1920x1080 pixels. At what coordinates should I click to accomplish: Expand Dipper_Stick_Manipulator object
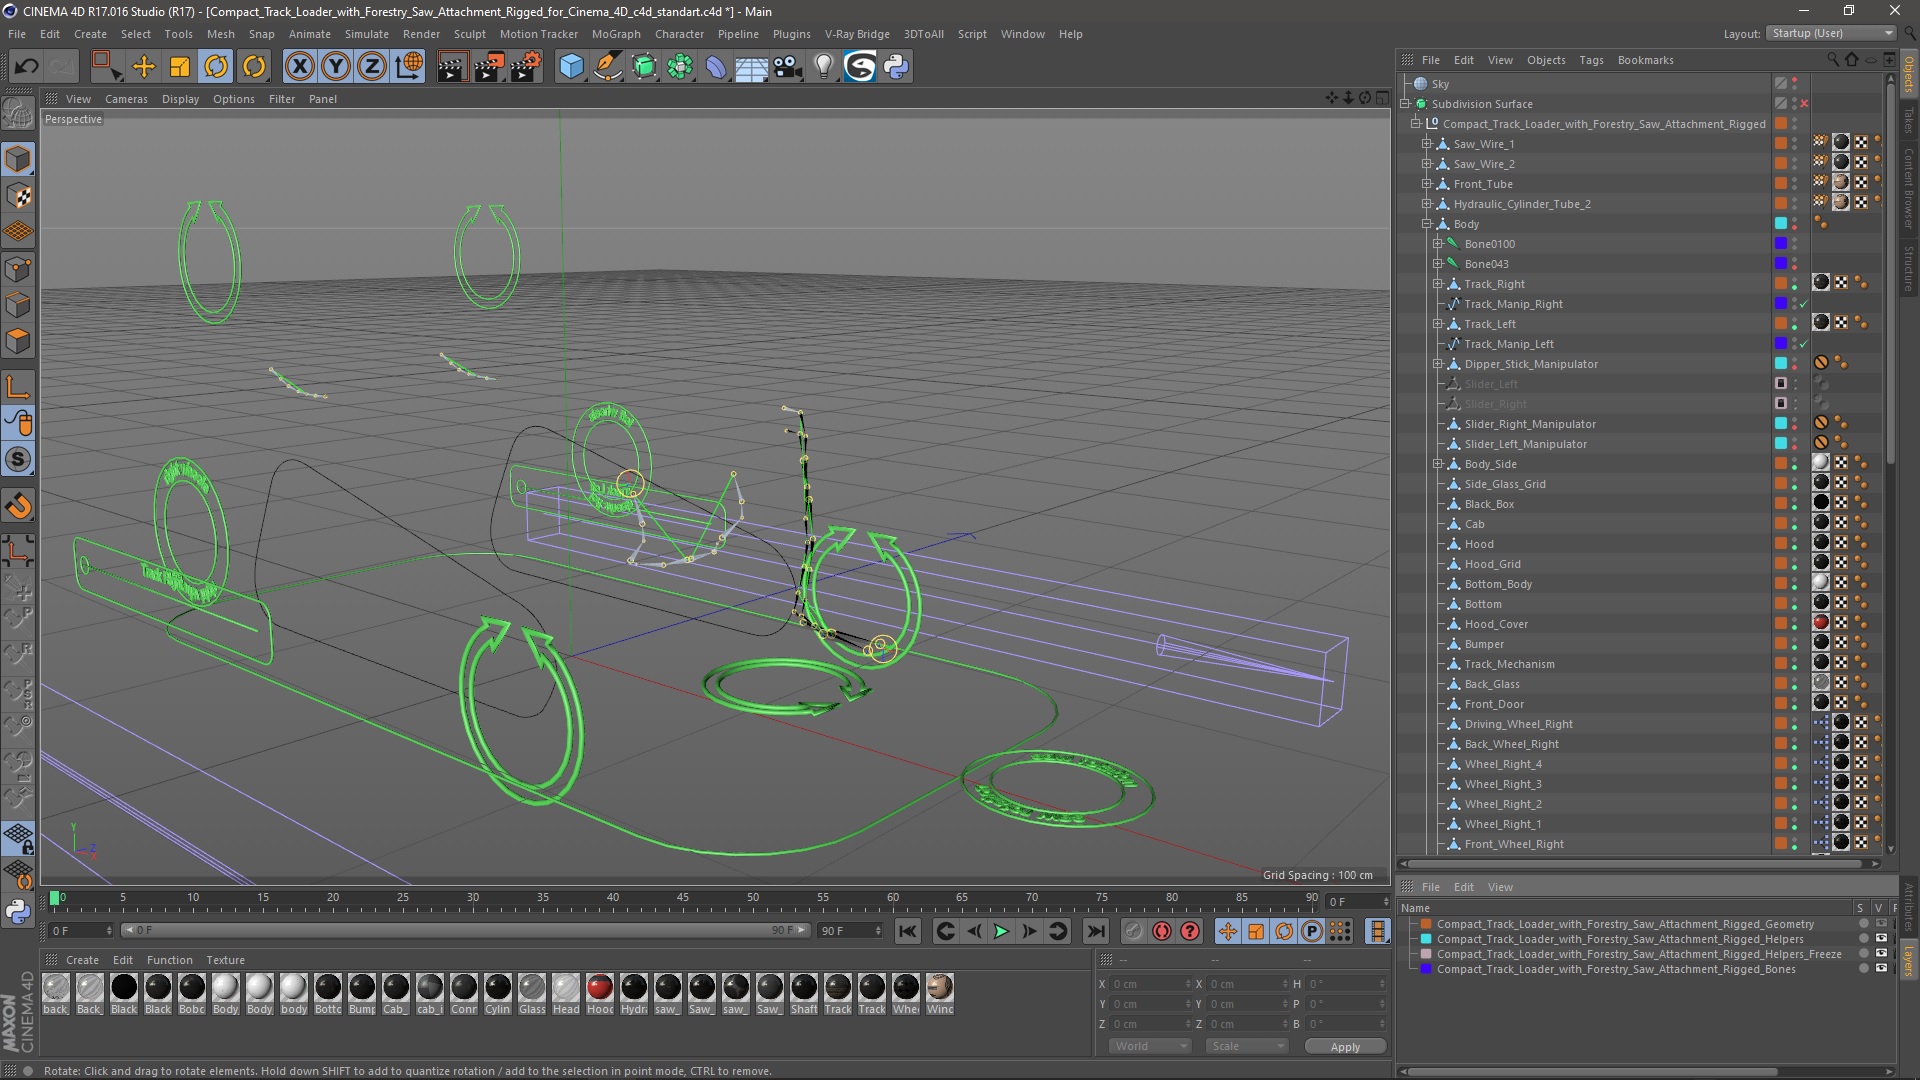point(1438,364)
